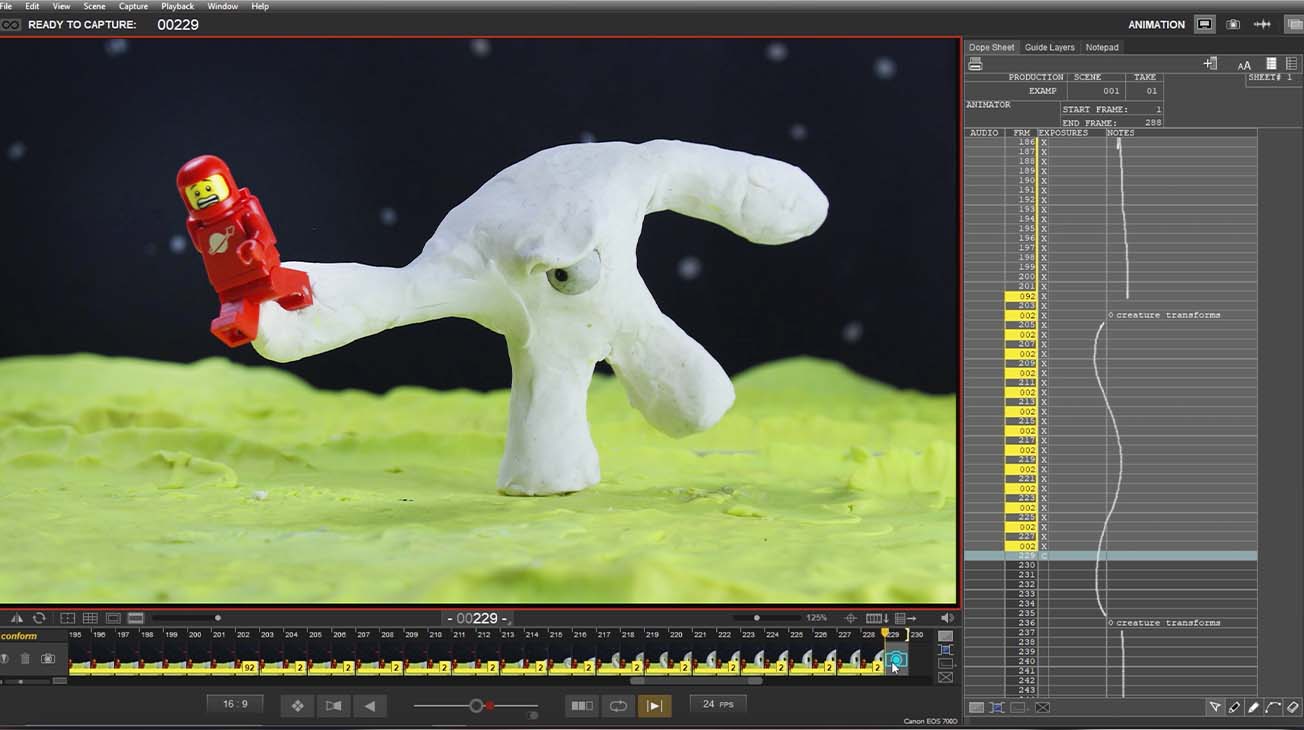Click the short-play frames button
Image resolution: width=1304 pixels, height=730 pixels.
(581, 706)
